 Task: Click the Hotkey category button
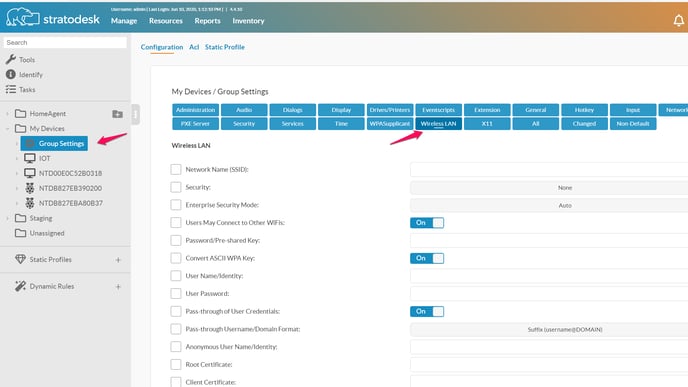coord(584,110)
